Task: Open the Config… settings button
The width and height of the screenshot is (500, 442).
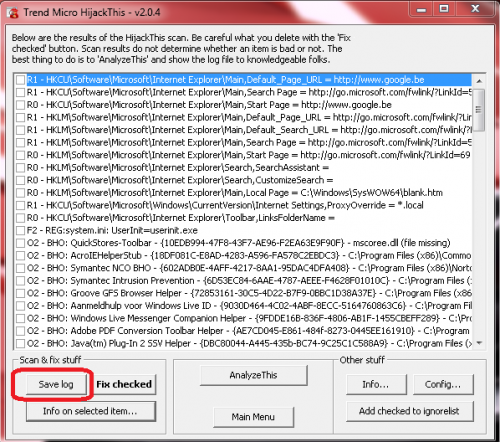Action: click(443, 384)
